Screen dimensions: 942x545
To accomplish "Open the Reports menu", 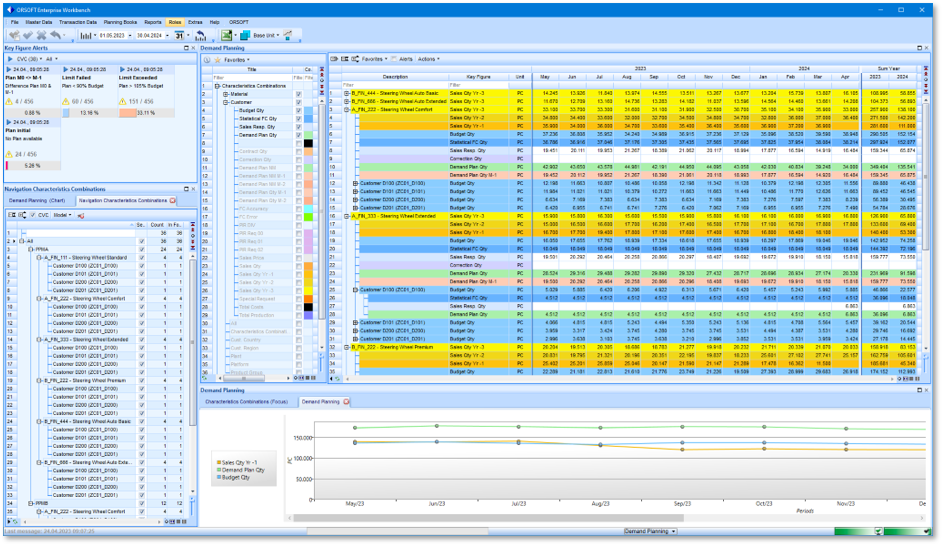I will tap(153, 22).
